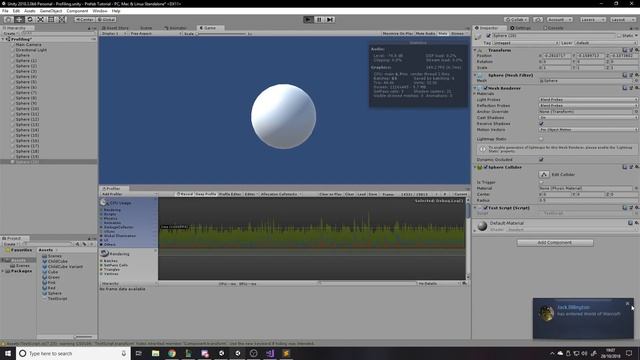The height and width of the screenshot is (360, 640).
Task: Open the Component menu
Action: 77,11
